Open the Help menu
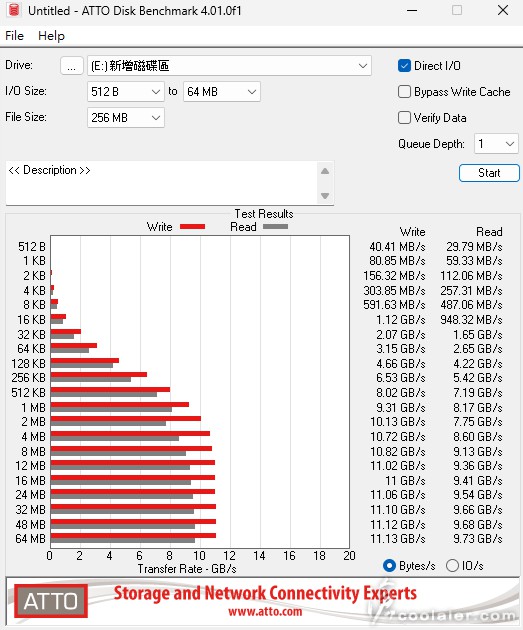523x630 pixels. coord(51,36)
